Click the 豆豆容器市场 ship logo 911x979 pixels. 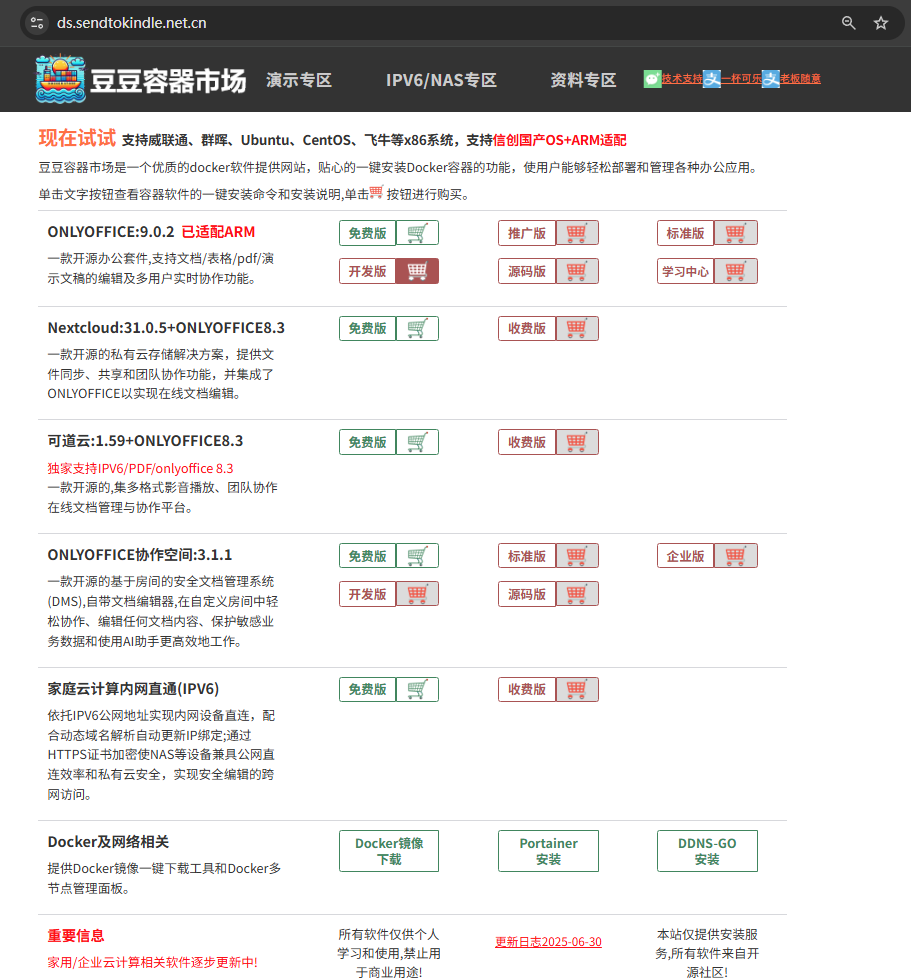click(61, 79)
